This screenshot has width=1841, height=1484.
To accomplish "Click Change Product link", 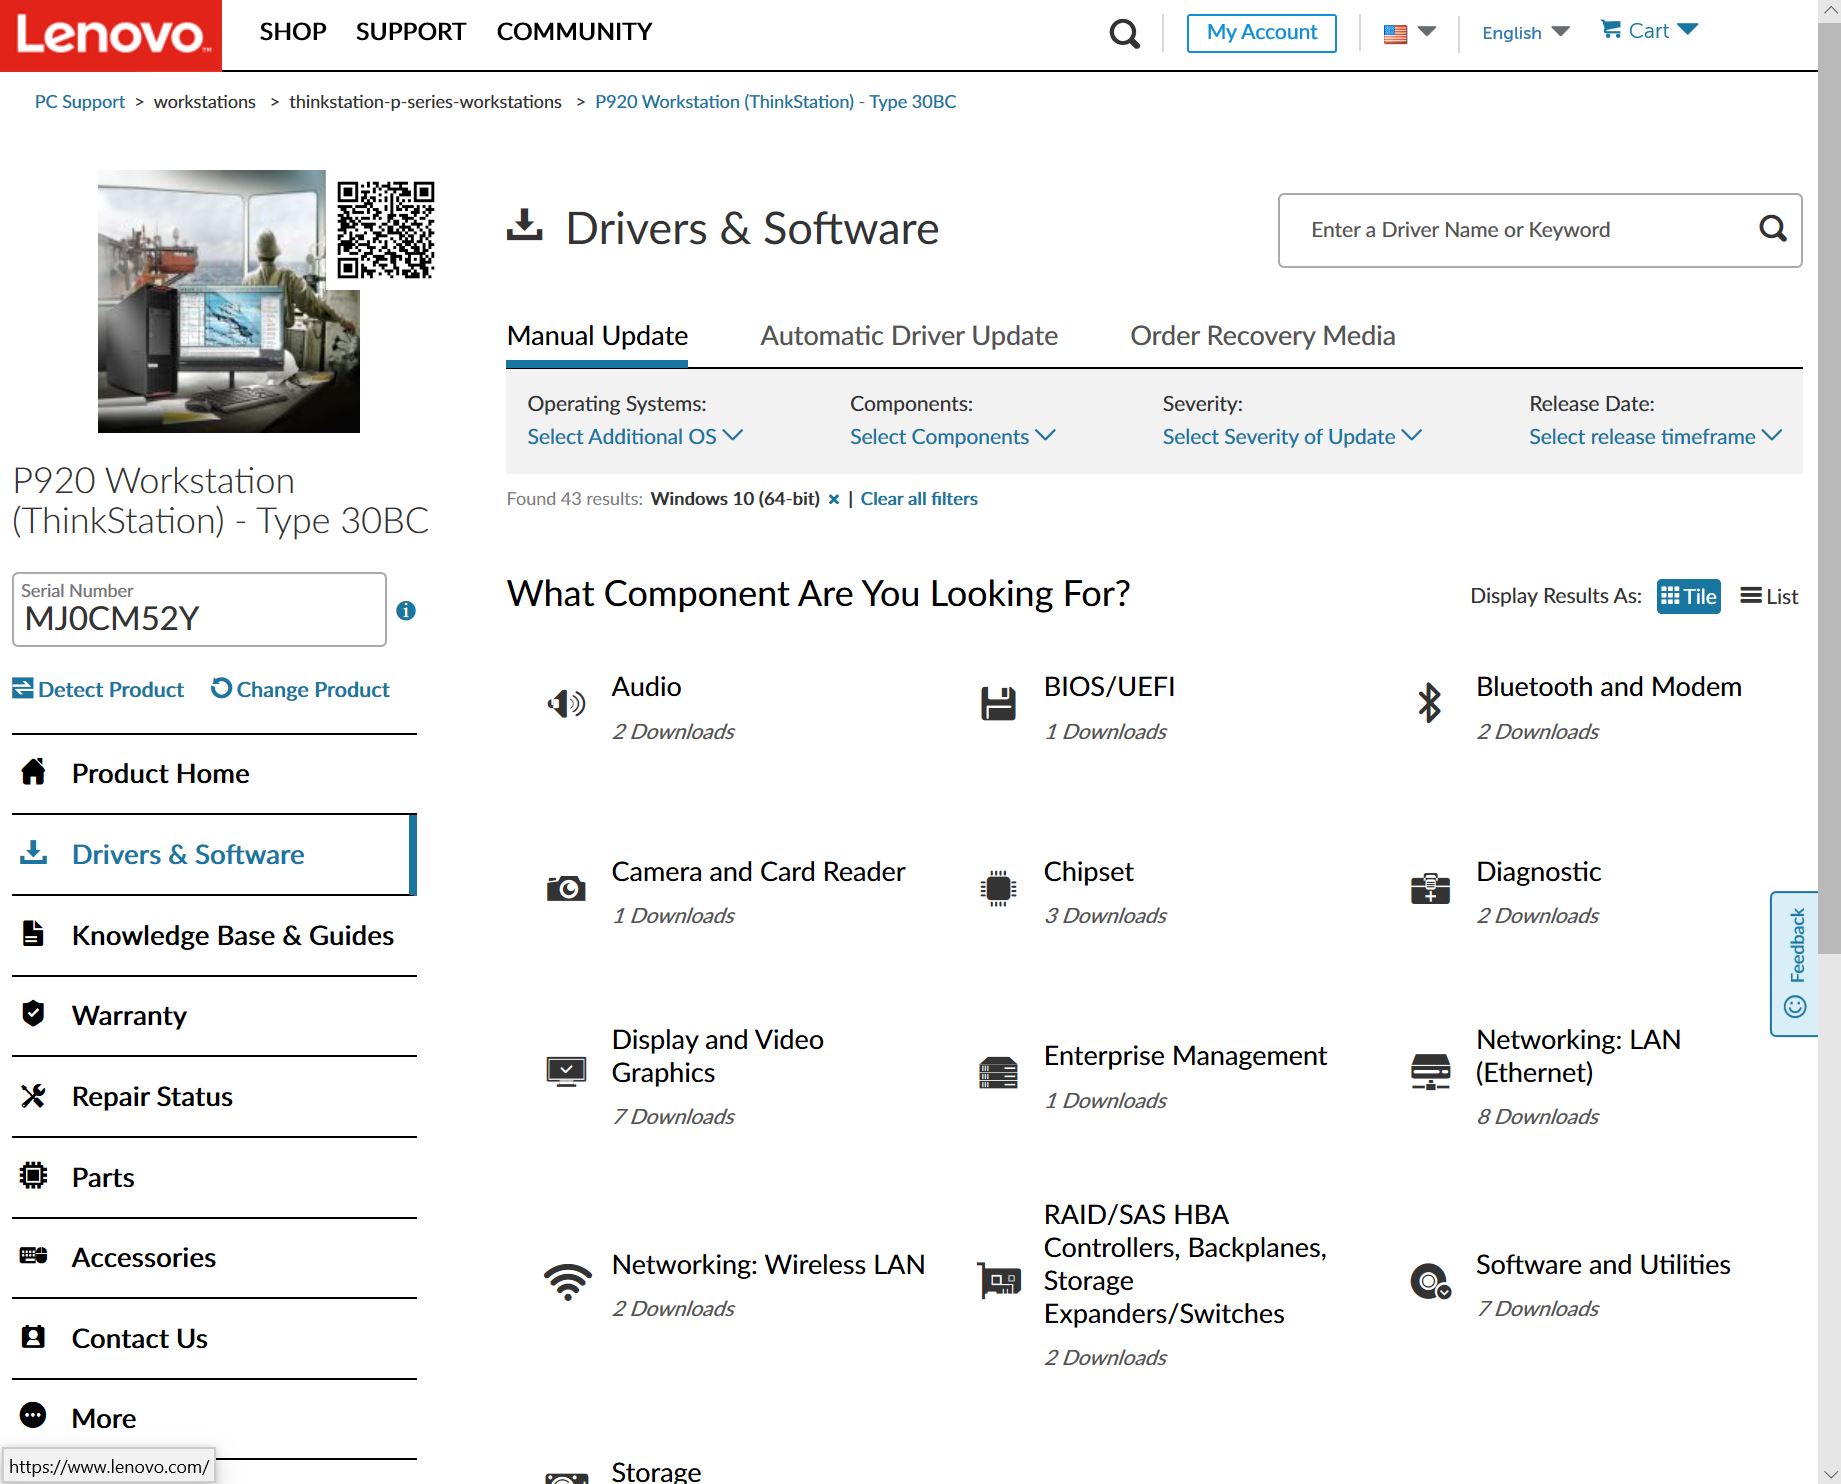I will [x=300, y=689].
